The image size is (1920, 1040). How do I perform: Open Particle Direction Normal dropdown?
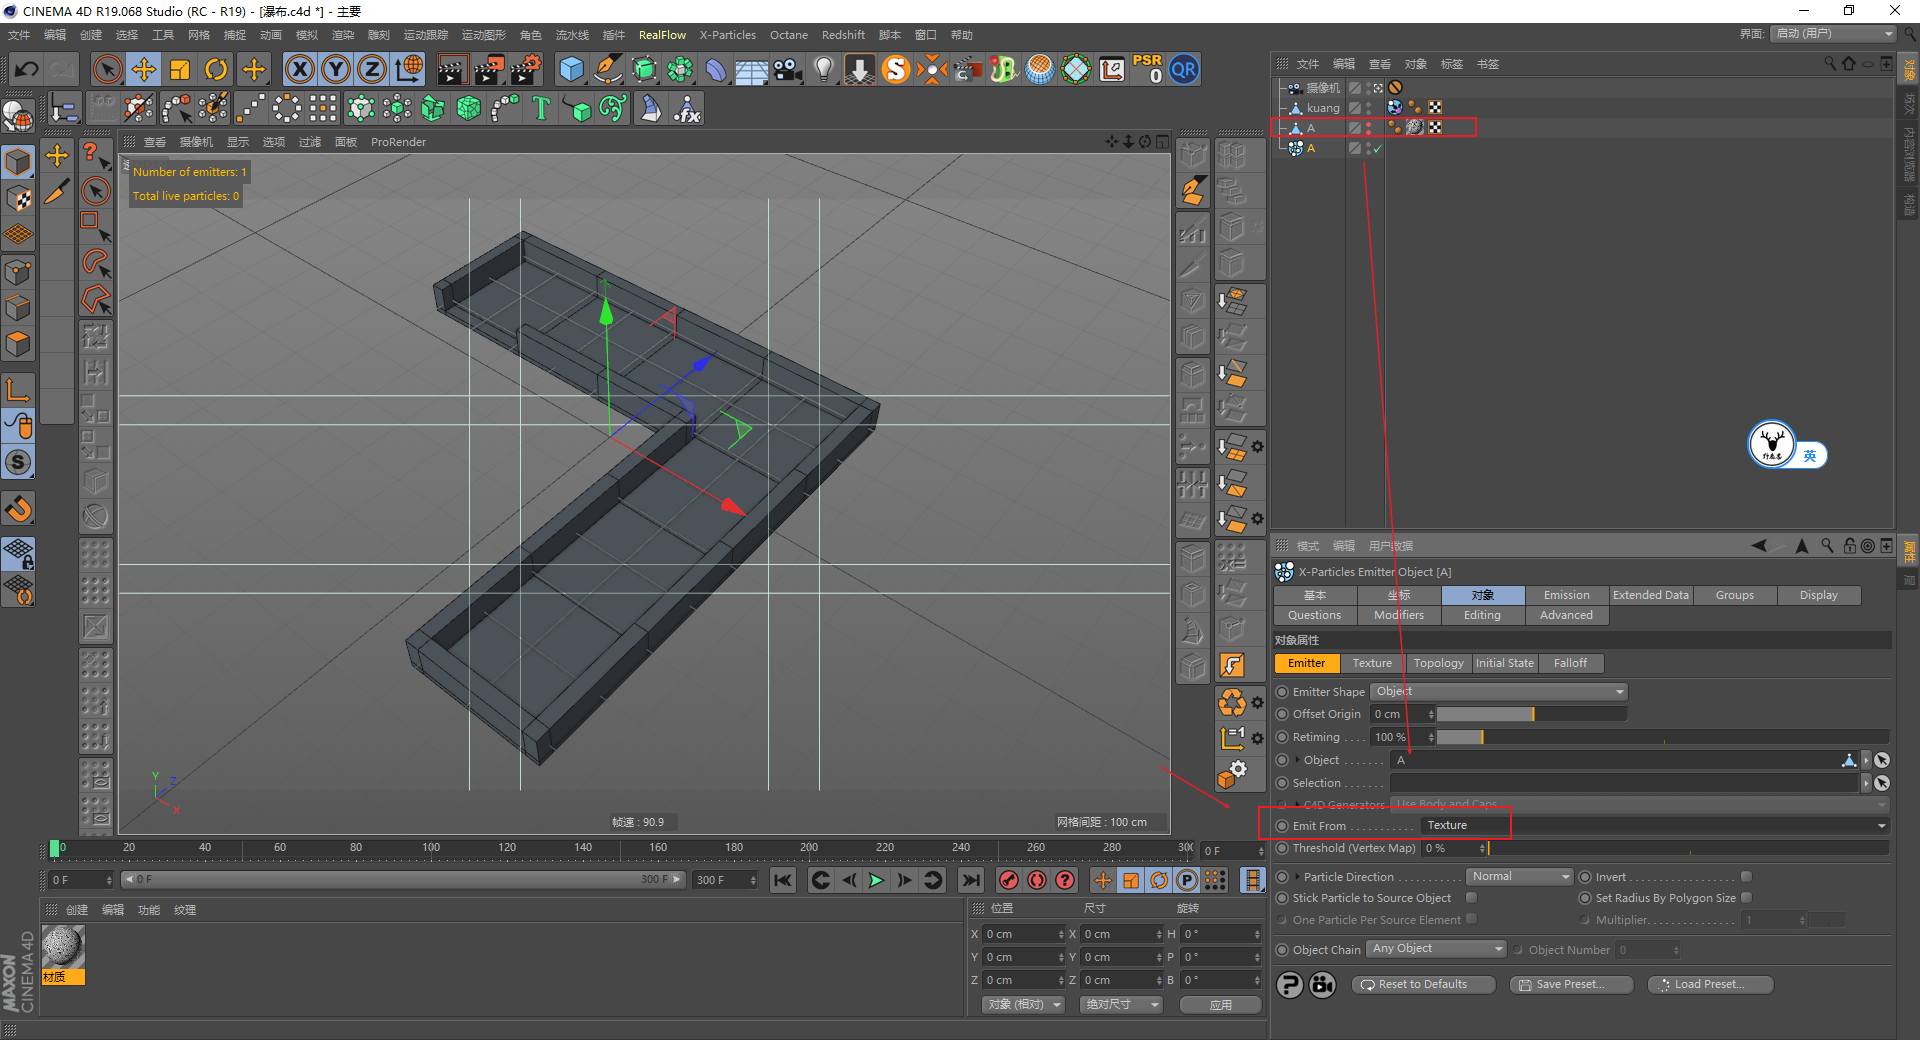click(x=1520, y=877)
